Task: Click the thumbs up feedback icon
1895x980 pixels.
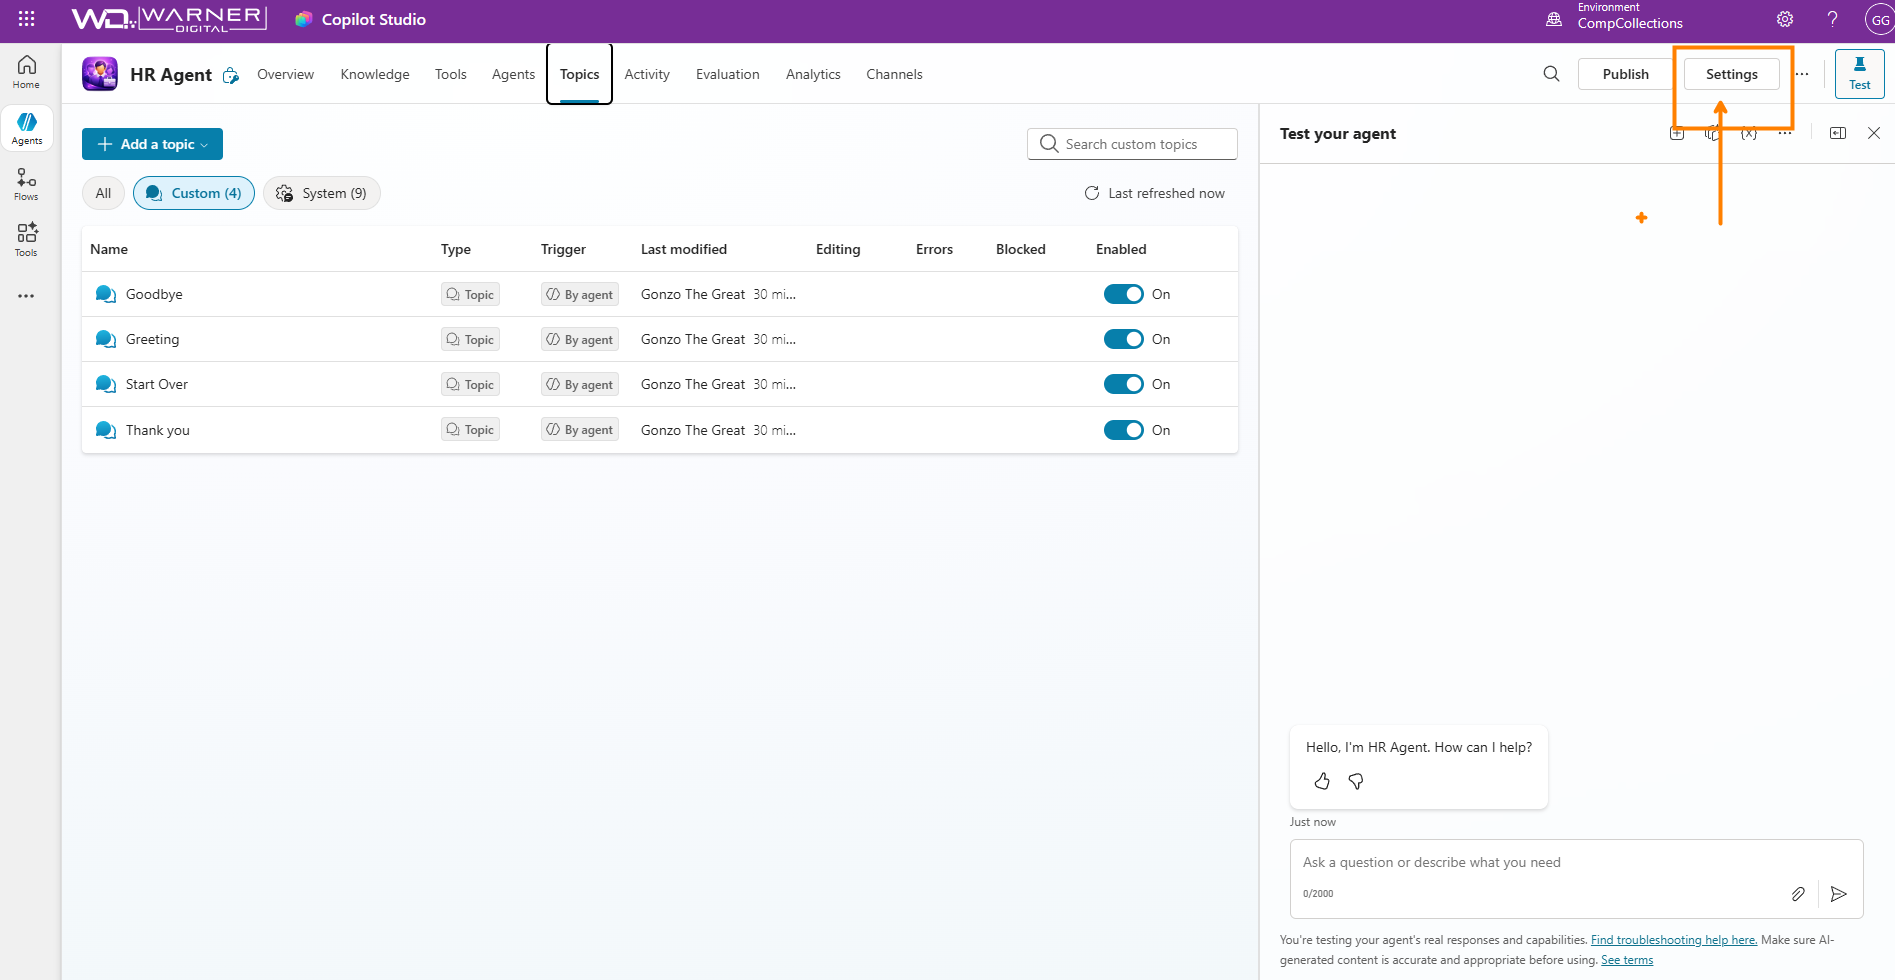Action: coord(1322,781)
